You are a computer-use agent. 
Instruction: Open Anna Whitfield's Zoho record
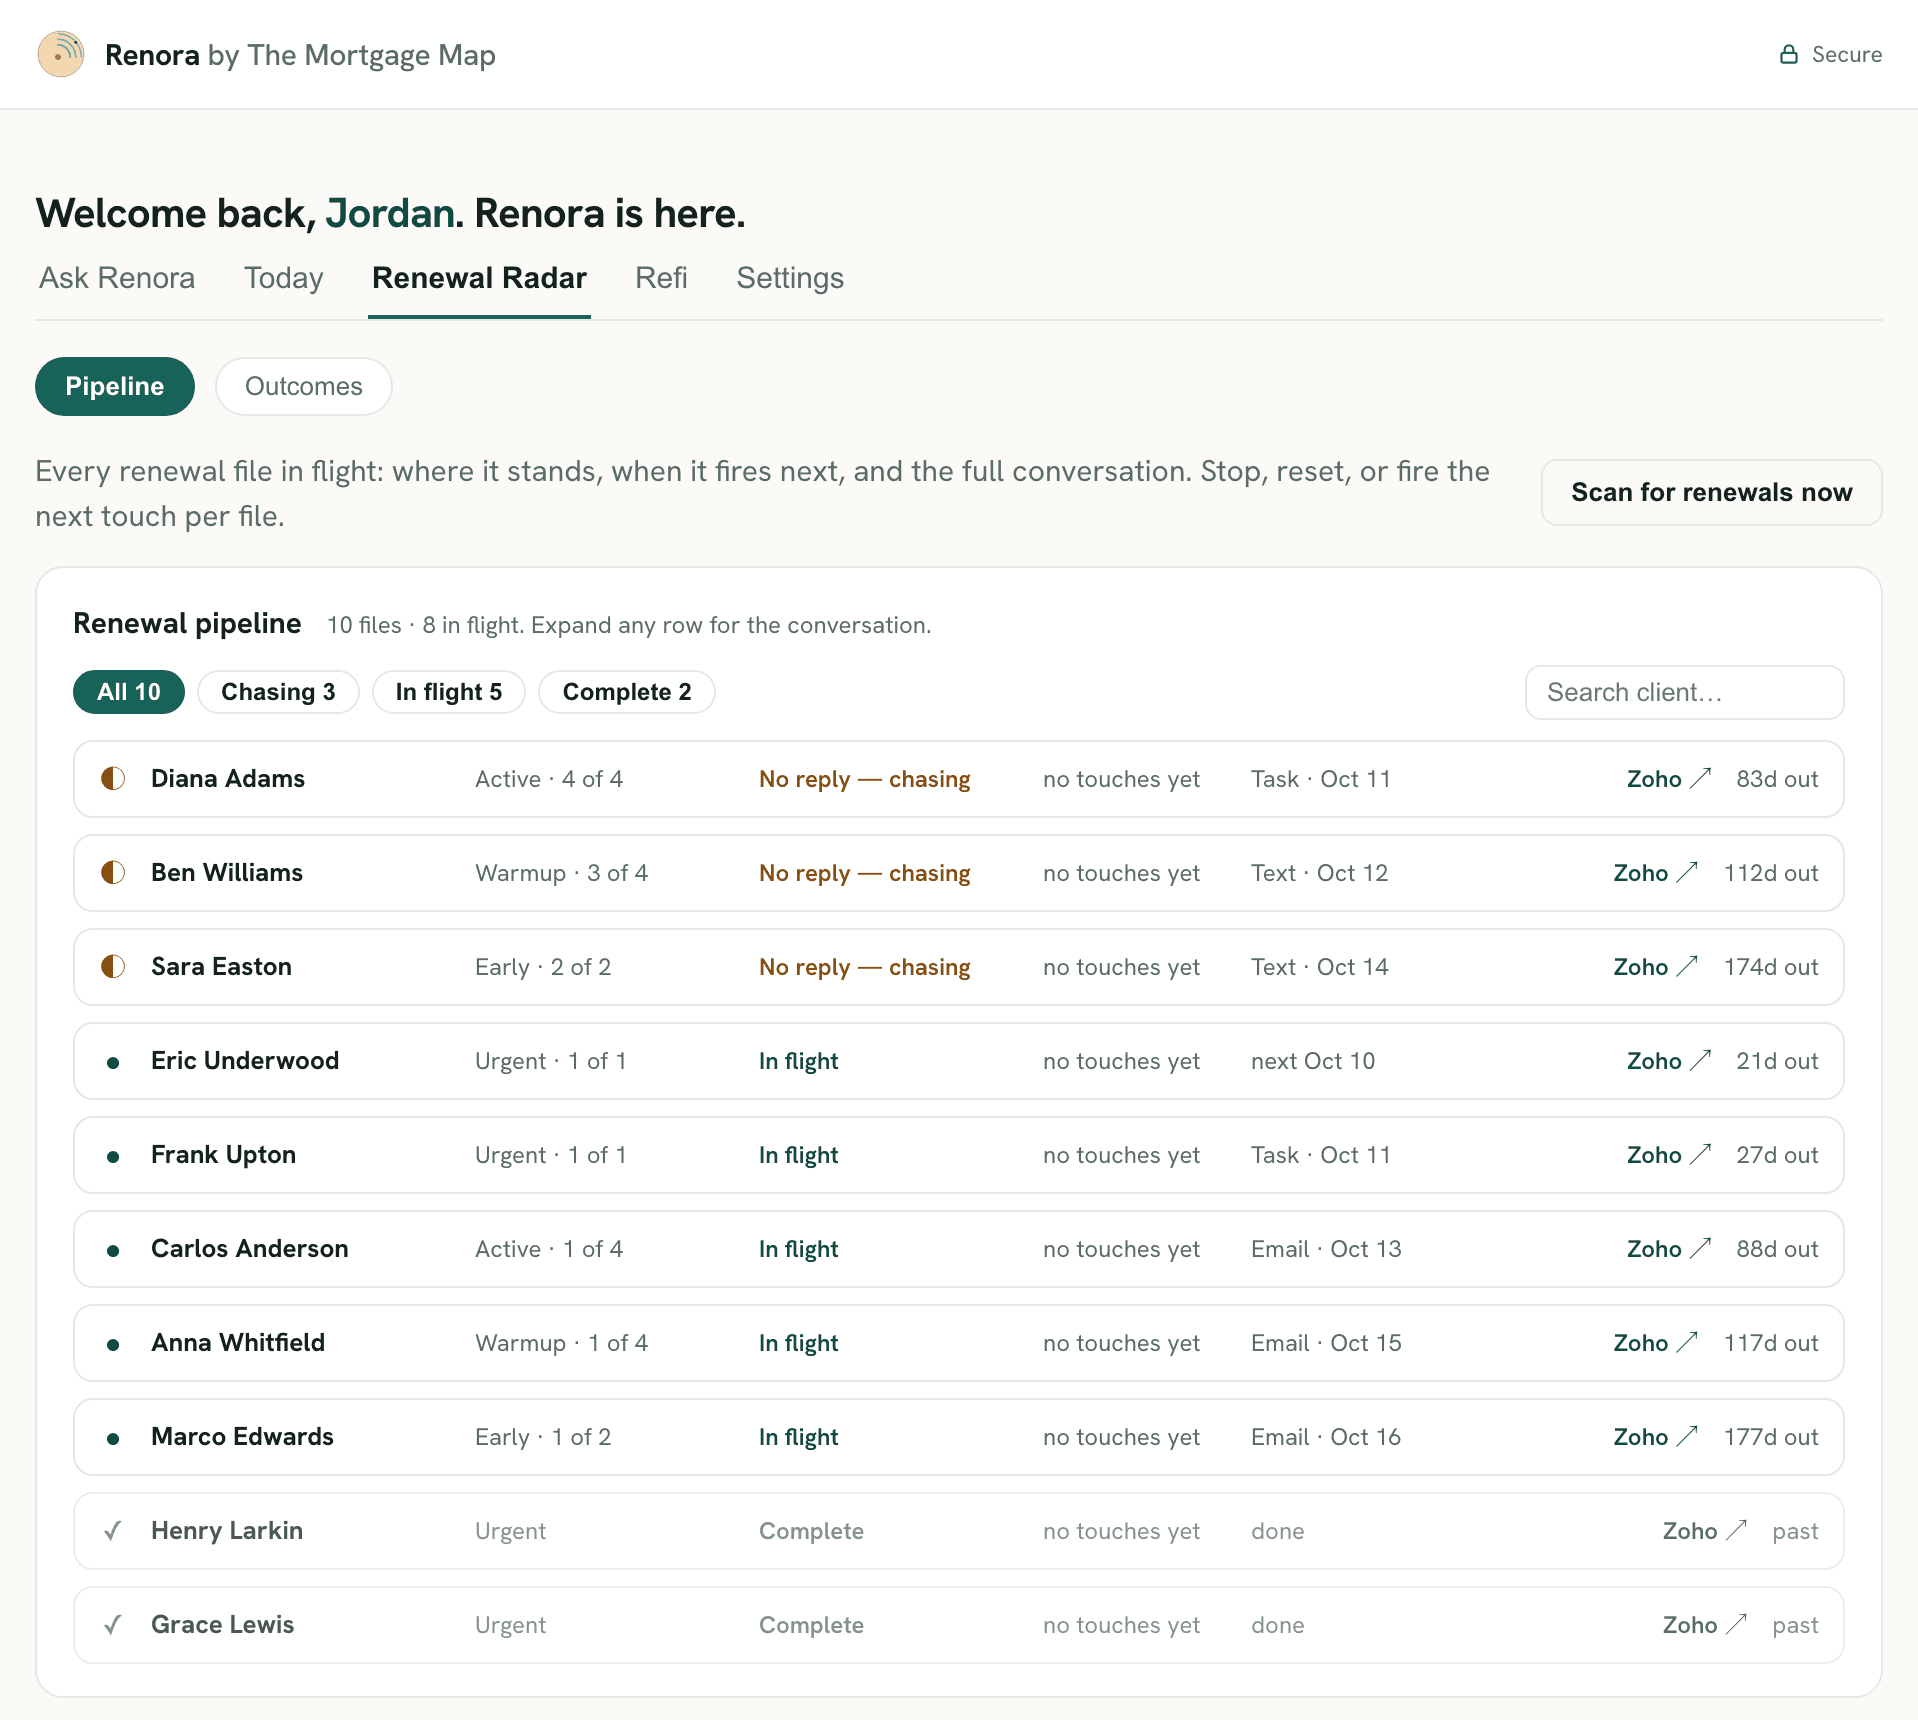click(1656, 1343)
